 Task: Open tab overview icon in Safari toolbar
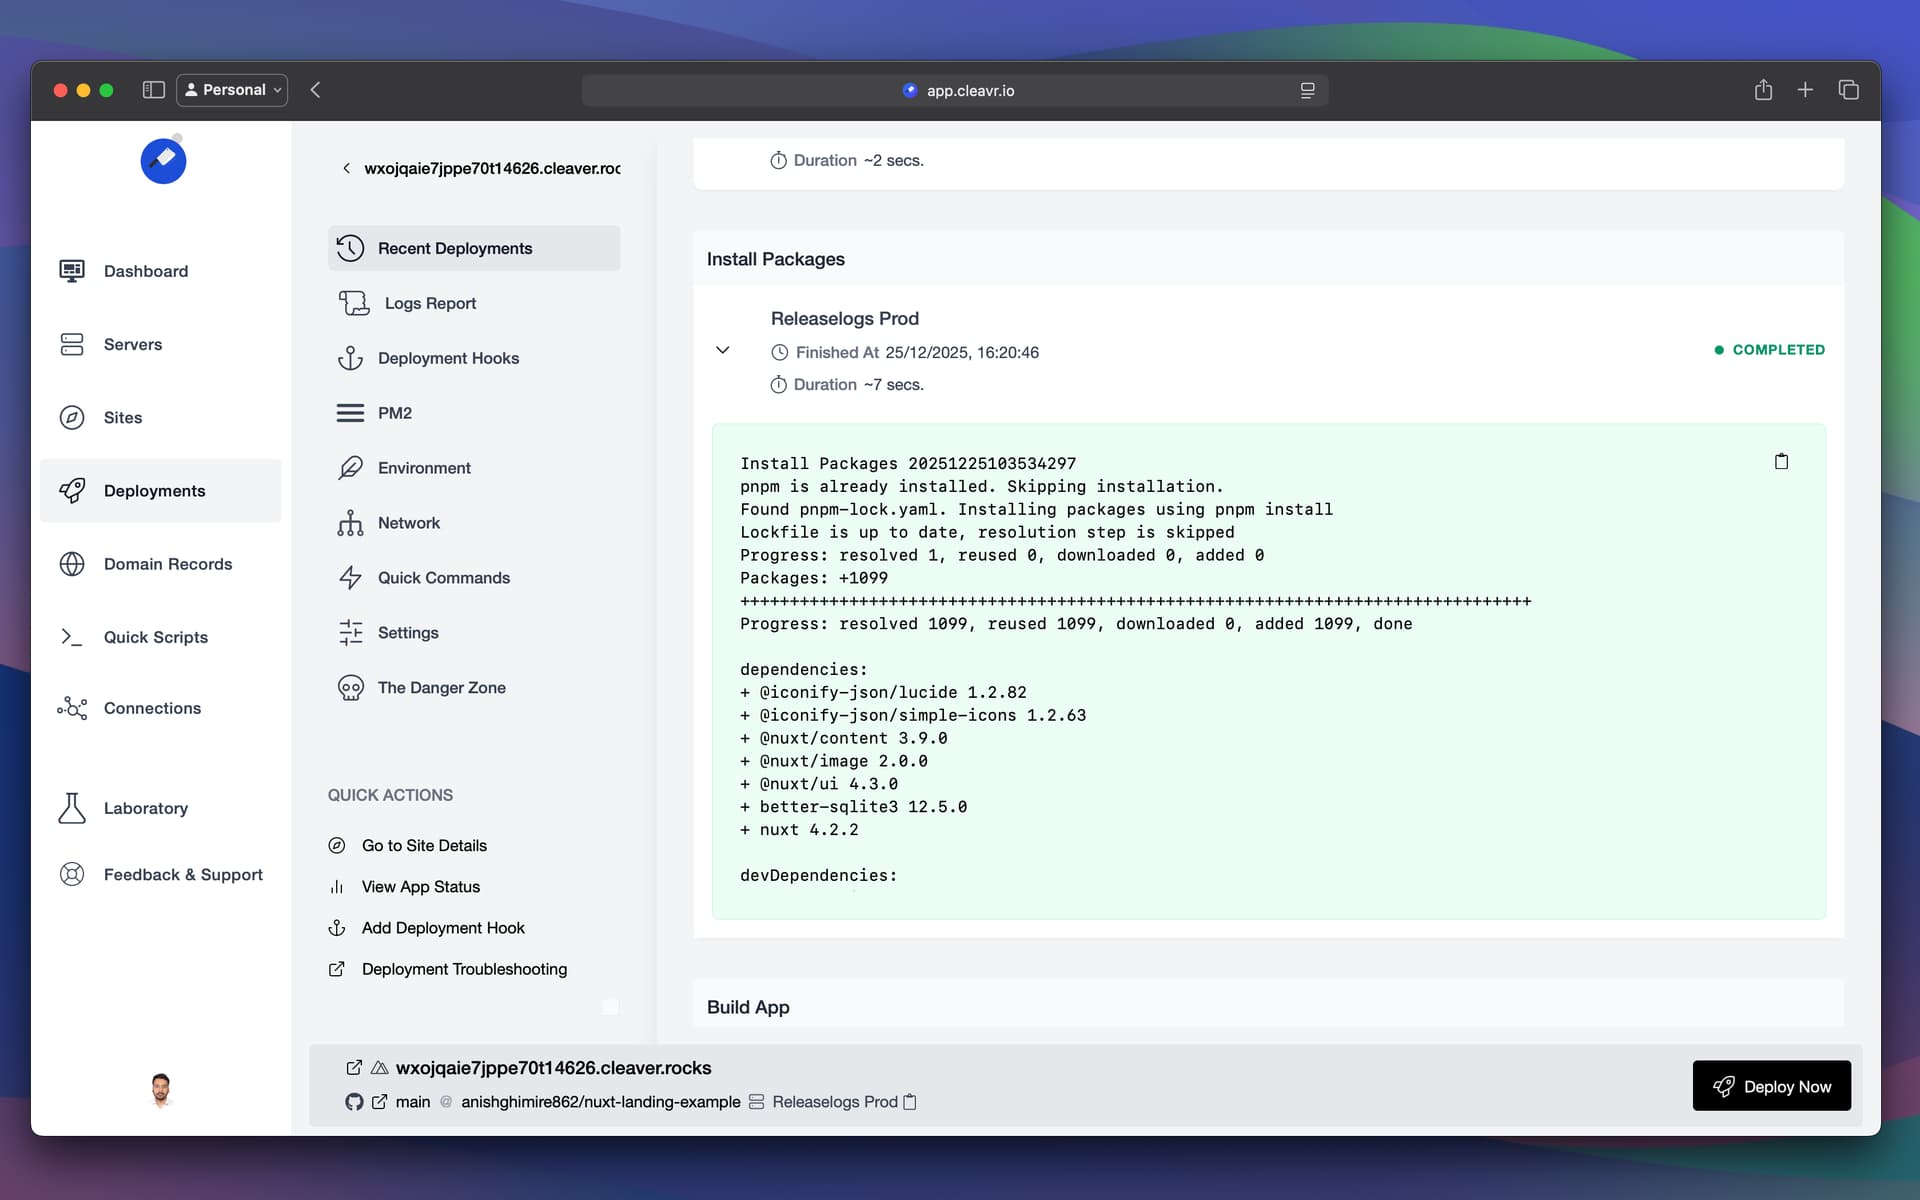(1848, 90)
